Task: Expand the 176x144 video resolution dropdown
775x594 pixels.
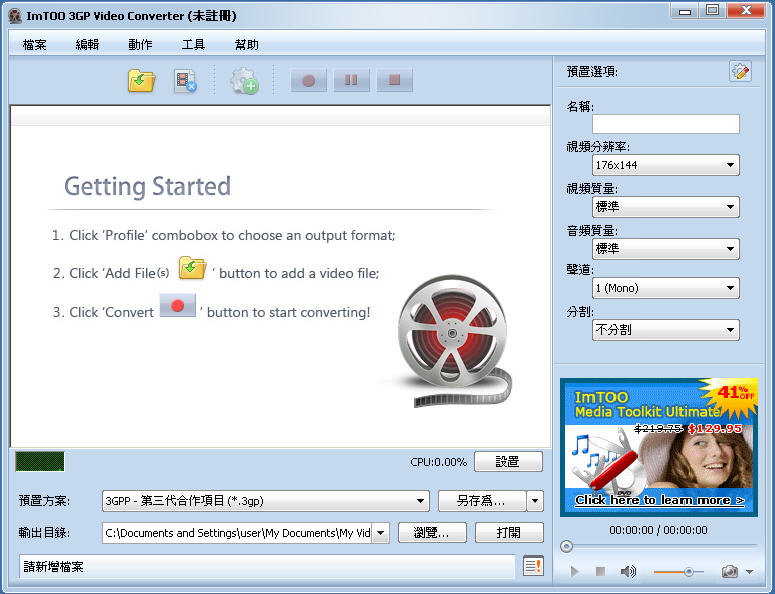Action: coord(665,165)
